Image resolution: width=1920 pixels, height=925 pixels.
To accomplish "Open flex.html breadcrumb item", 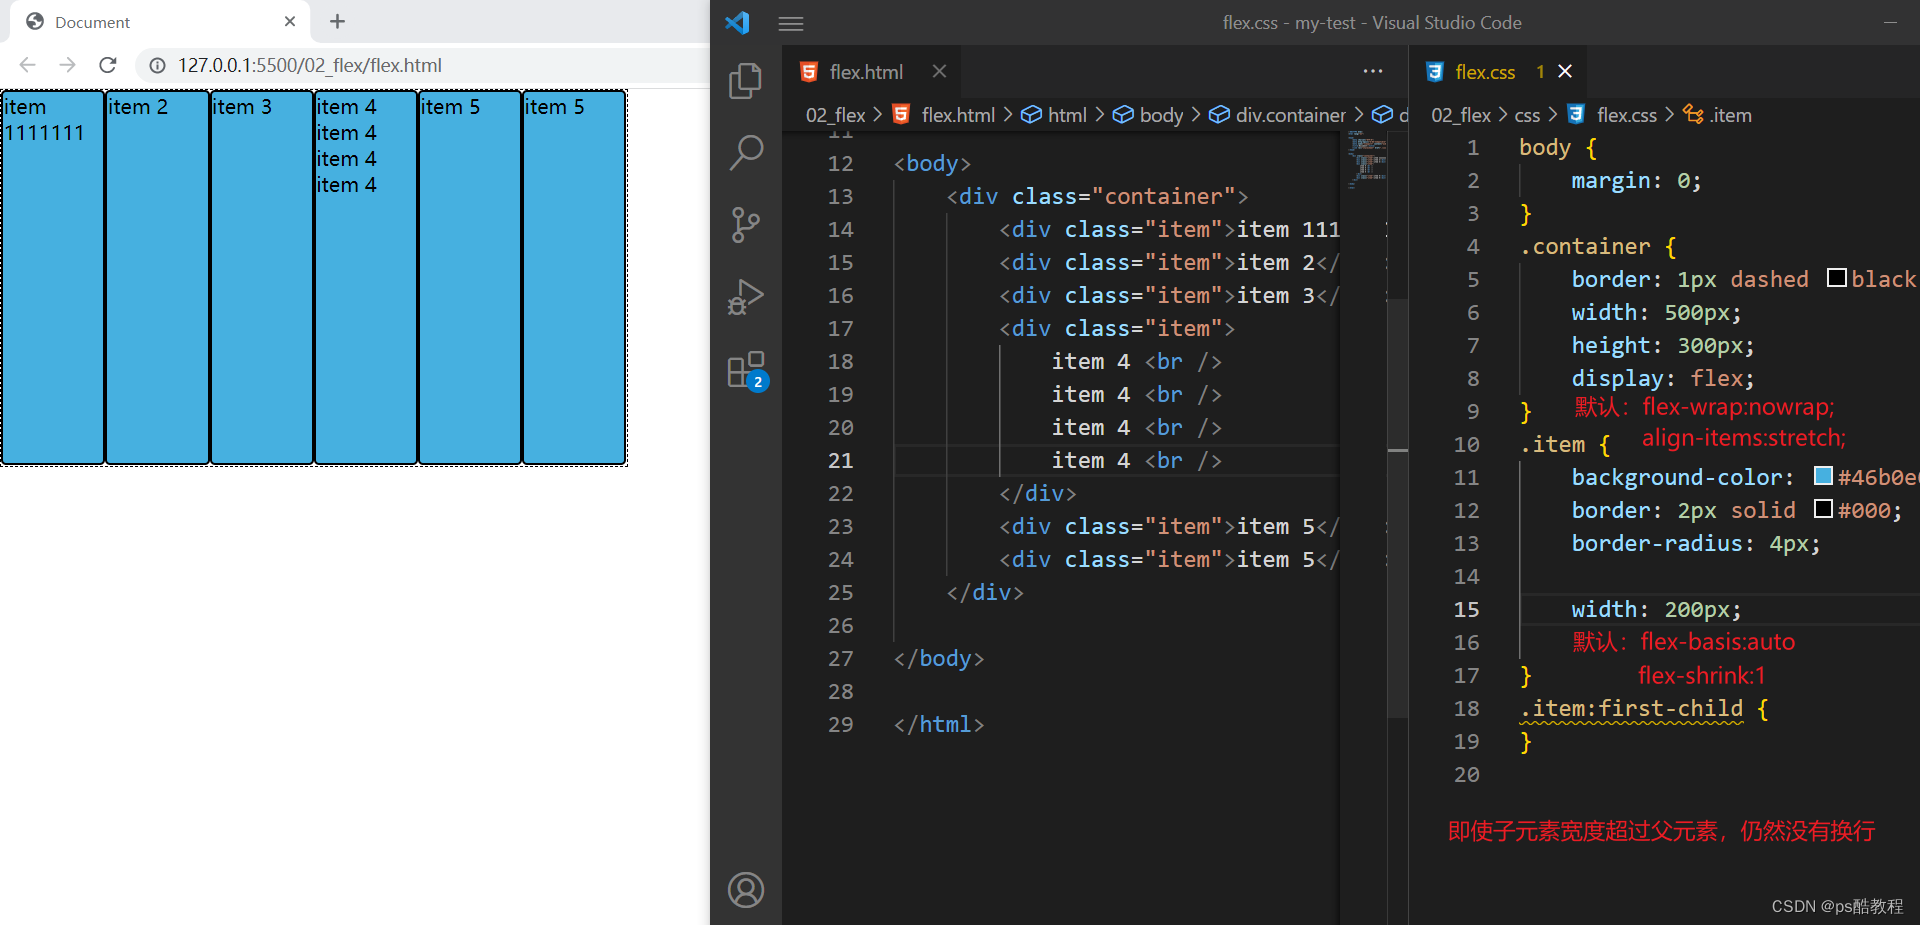I will click(944, 115).
